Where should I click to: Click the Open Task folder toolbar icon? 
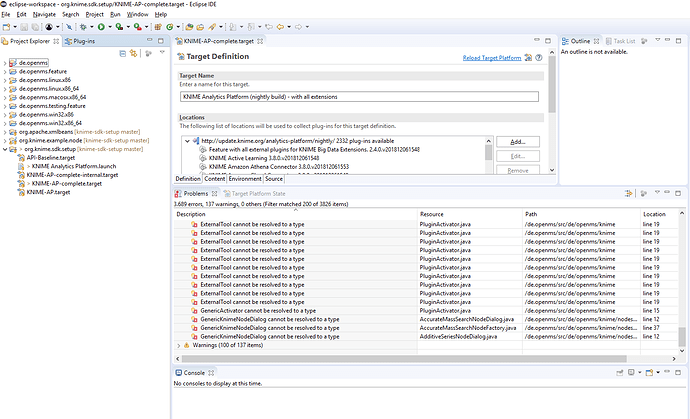click(x=200, y=27)
